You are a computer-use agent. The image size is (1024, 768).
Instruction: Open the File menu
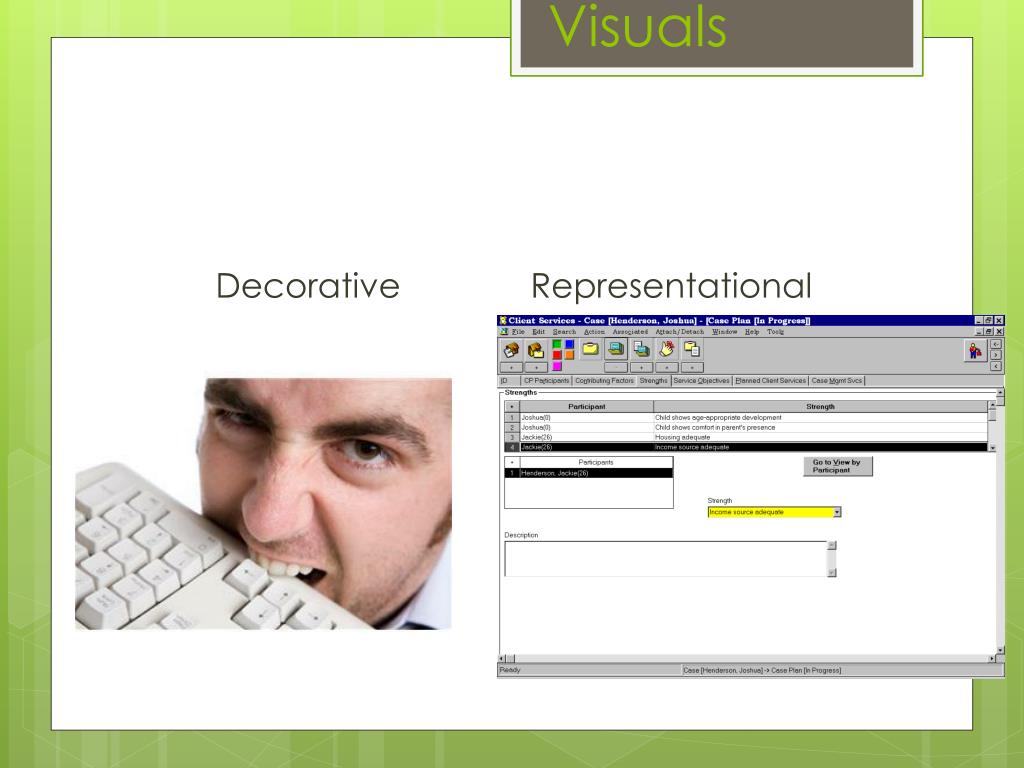click(518, 332)
